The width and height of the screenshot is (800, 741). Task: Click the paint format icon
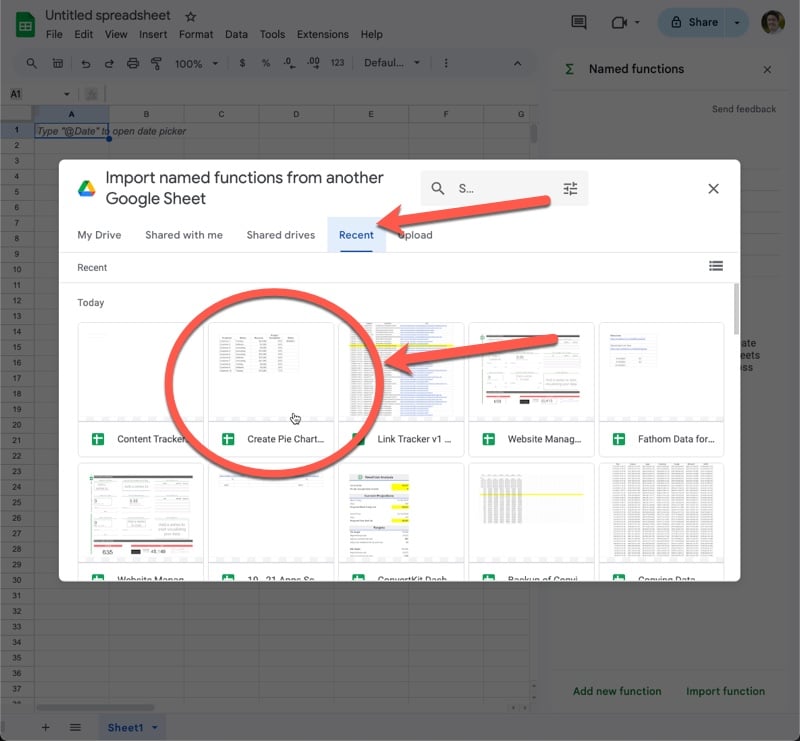[157, 63]
